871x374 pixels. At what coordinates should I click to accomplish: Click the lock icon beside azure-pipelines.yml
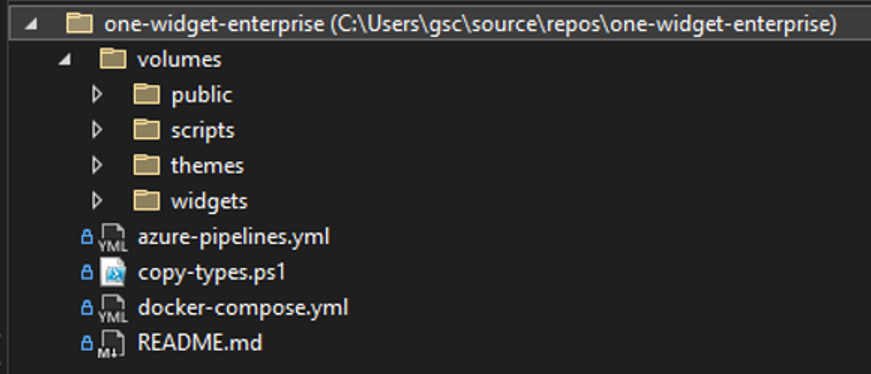click(x=87, y=237)
